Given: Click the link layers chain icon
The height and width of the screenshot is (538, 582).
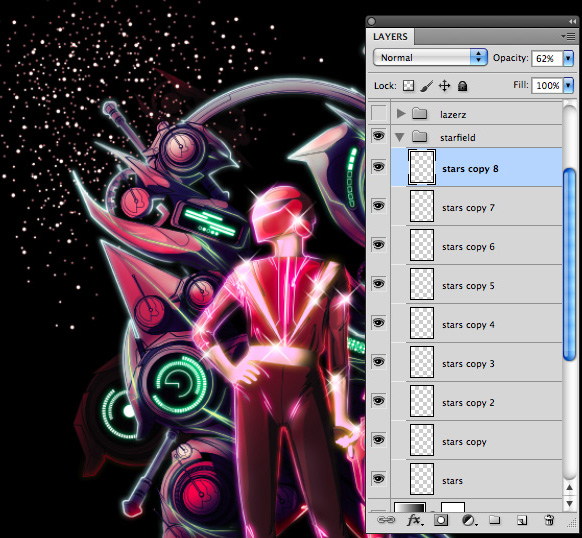Looking at the screenshot, I should (386, 520).
